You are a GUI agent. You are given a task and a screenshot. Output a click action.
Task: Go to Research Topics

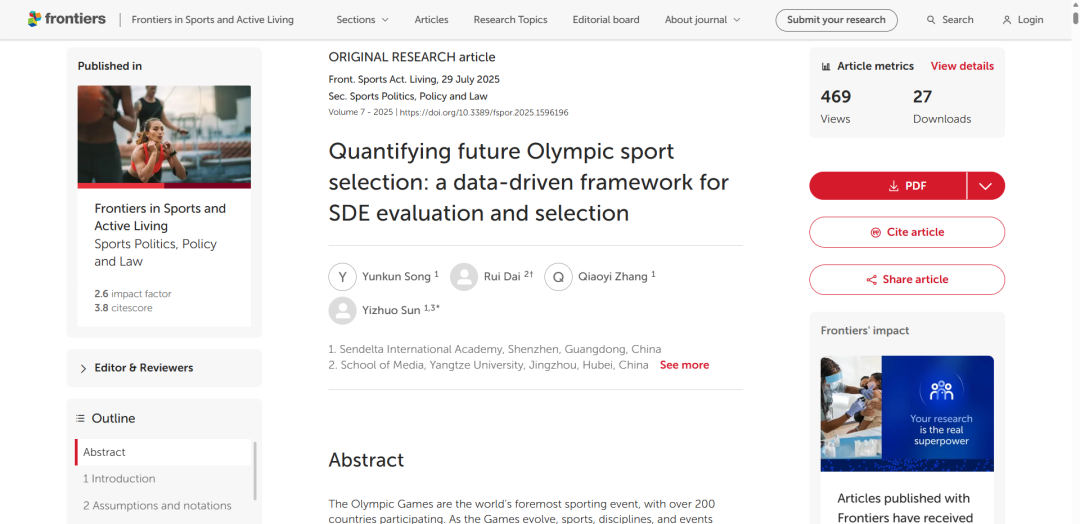coord(510,20)
